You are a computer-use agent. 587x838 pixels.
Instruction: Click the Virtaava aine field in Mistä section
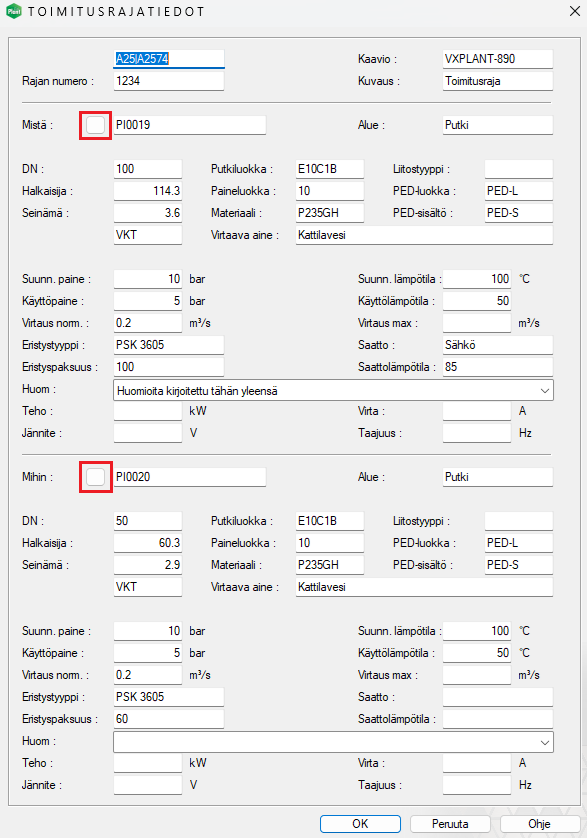pyautogui.click(x=424, y=235)
